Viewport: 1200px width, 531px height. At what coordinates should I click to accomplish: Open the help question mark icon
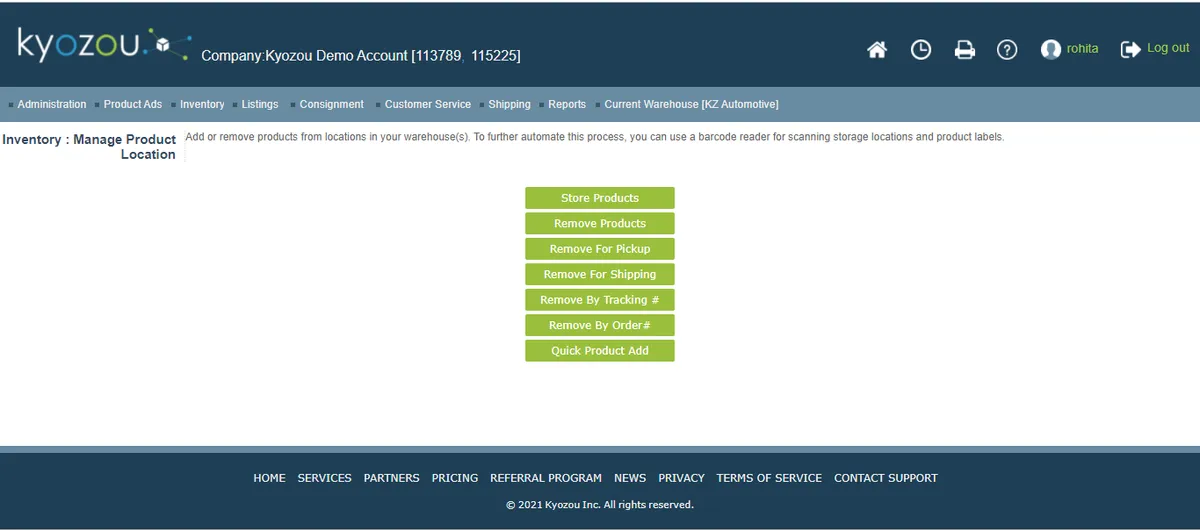pyautogui.click(x=1008, y=50)
